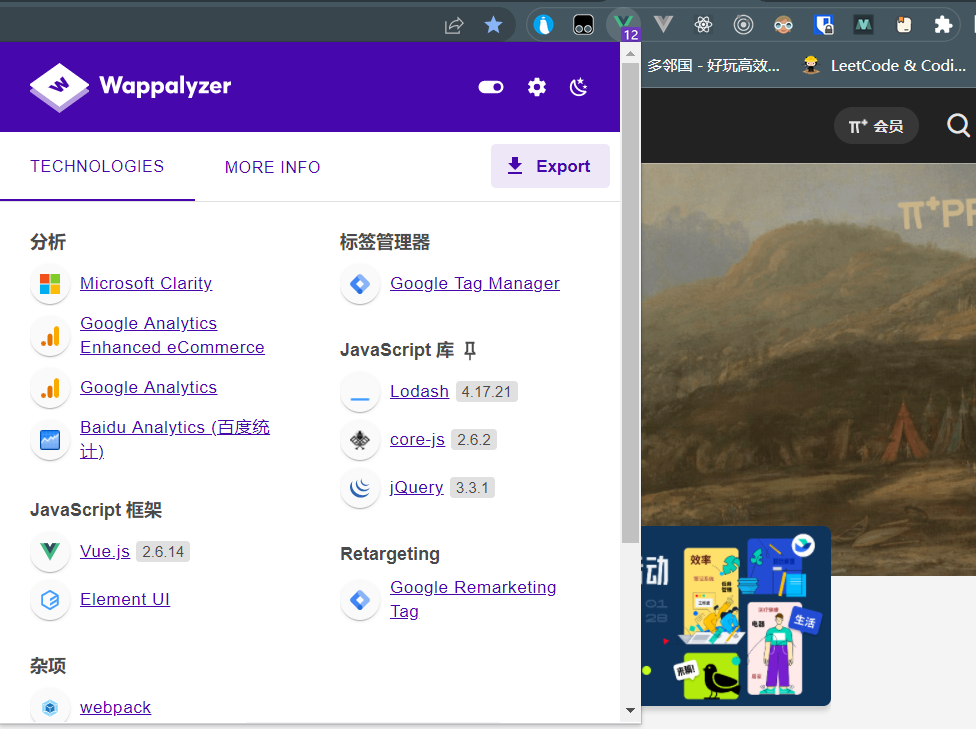Click the popup scrollbar down arrow
The image size is (976, 729).
click(x=631, y=710)
